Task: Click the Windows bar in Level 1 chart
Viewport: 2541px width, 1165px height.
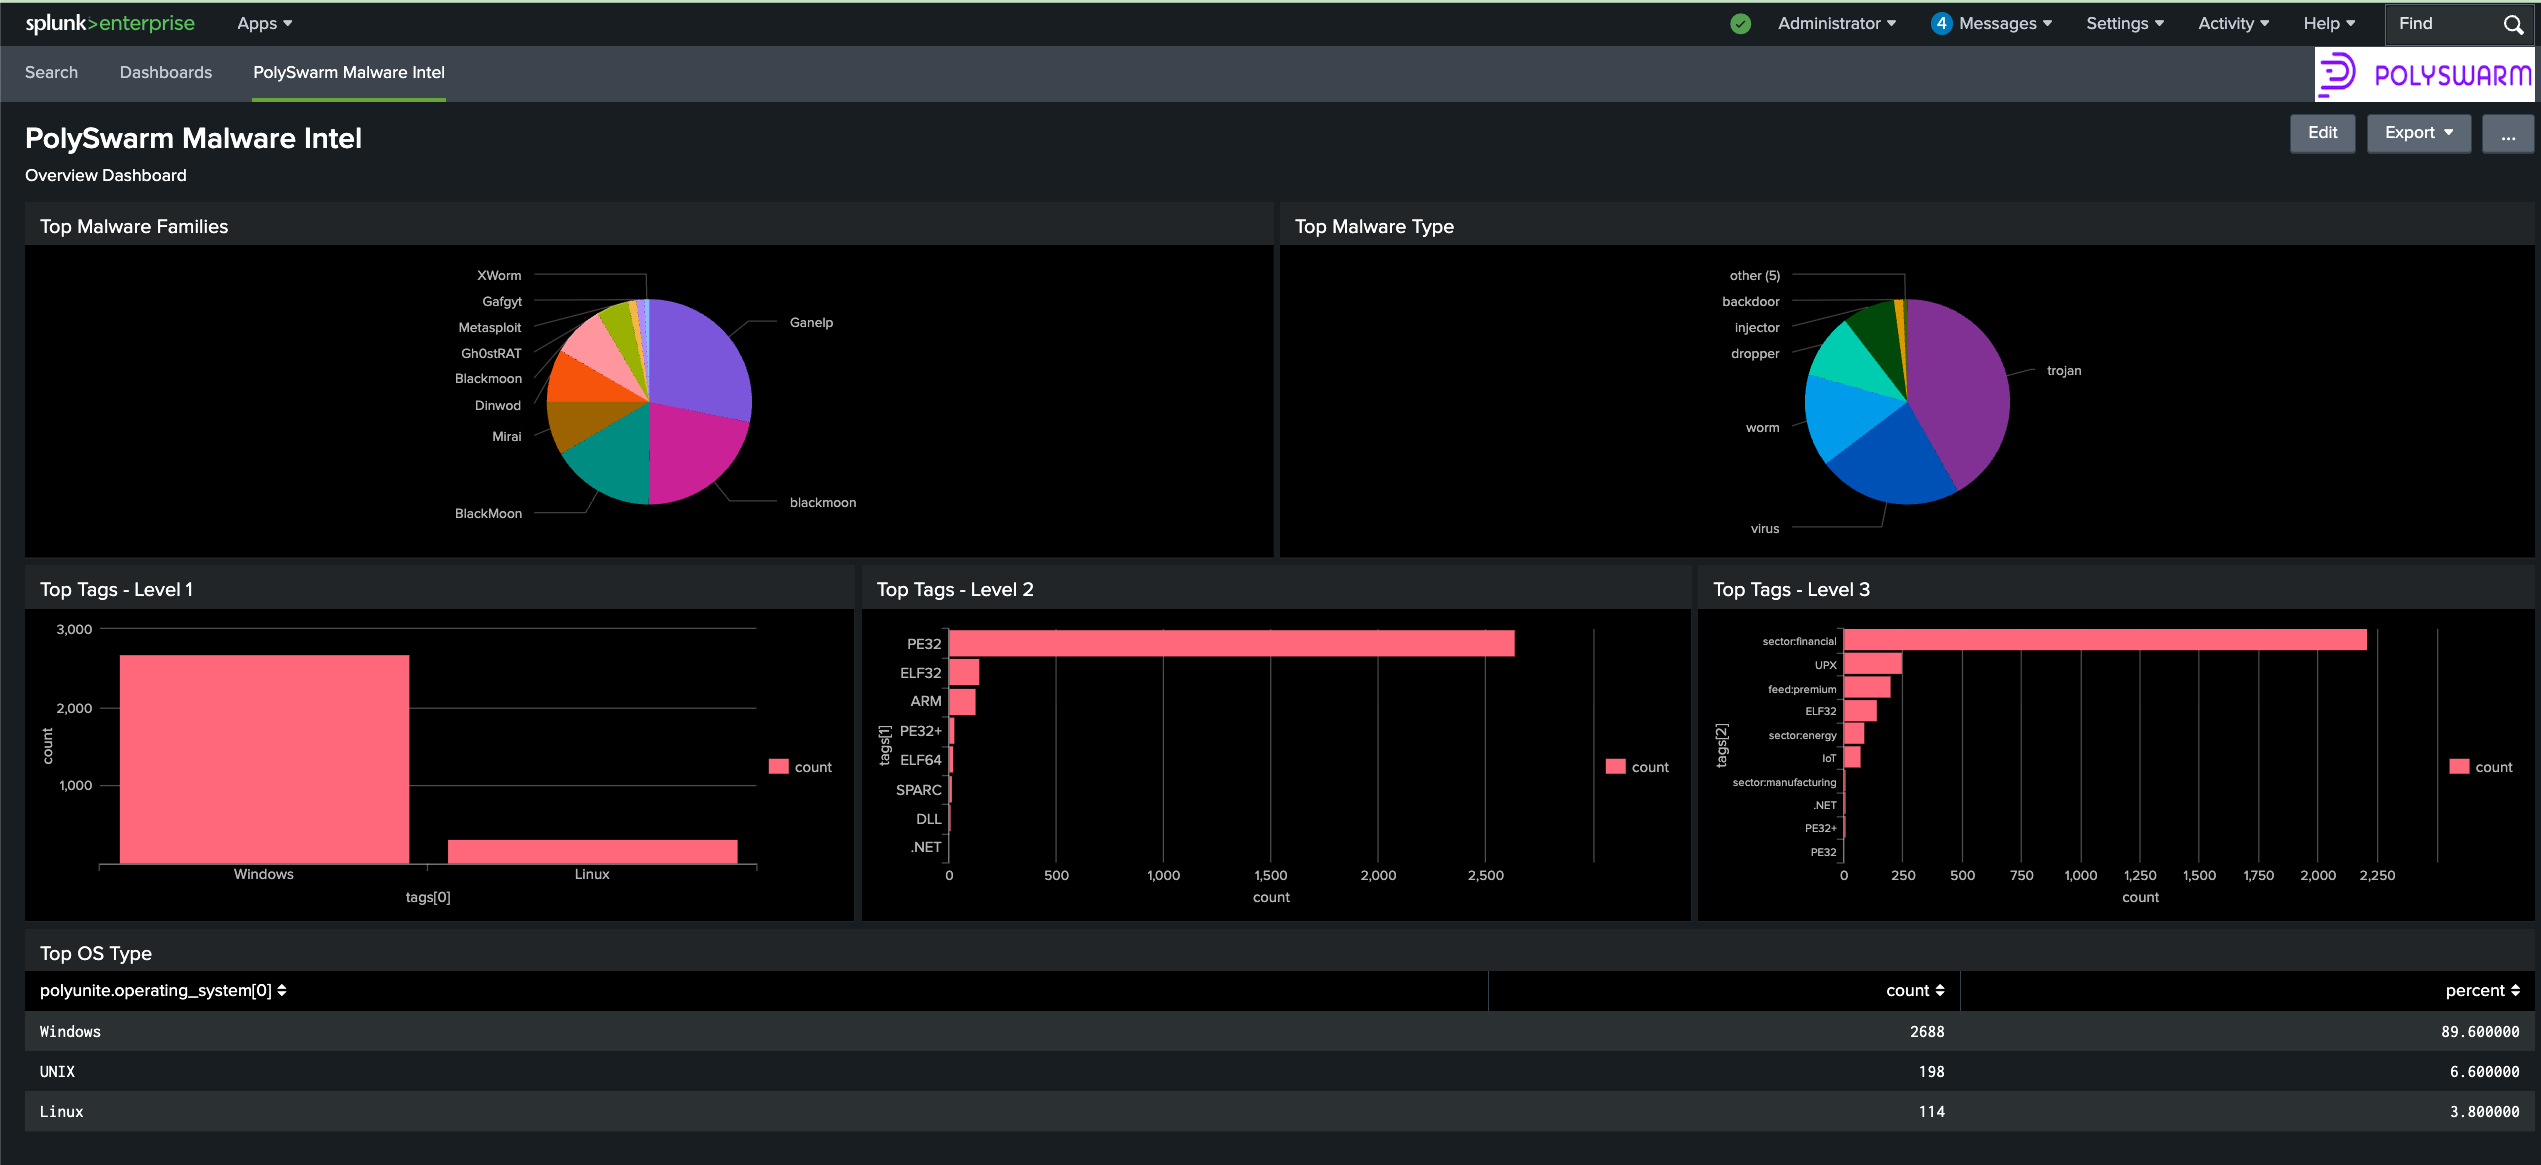Action: coord(264,759)
